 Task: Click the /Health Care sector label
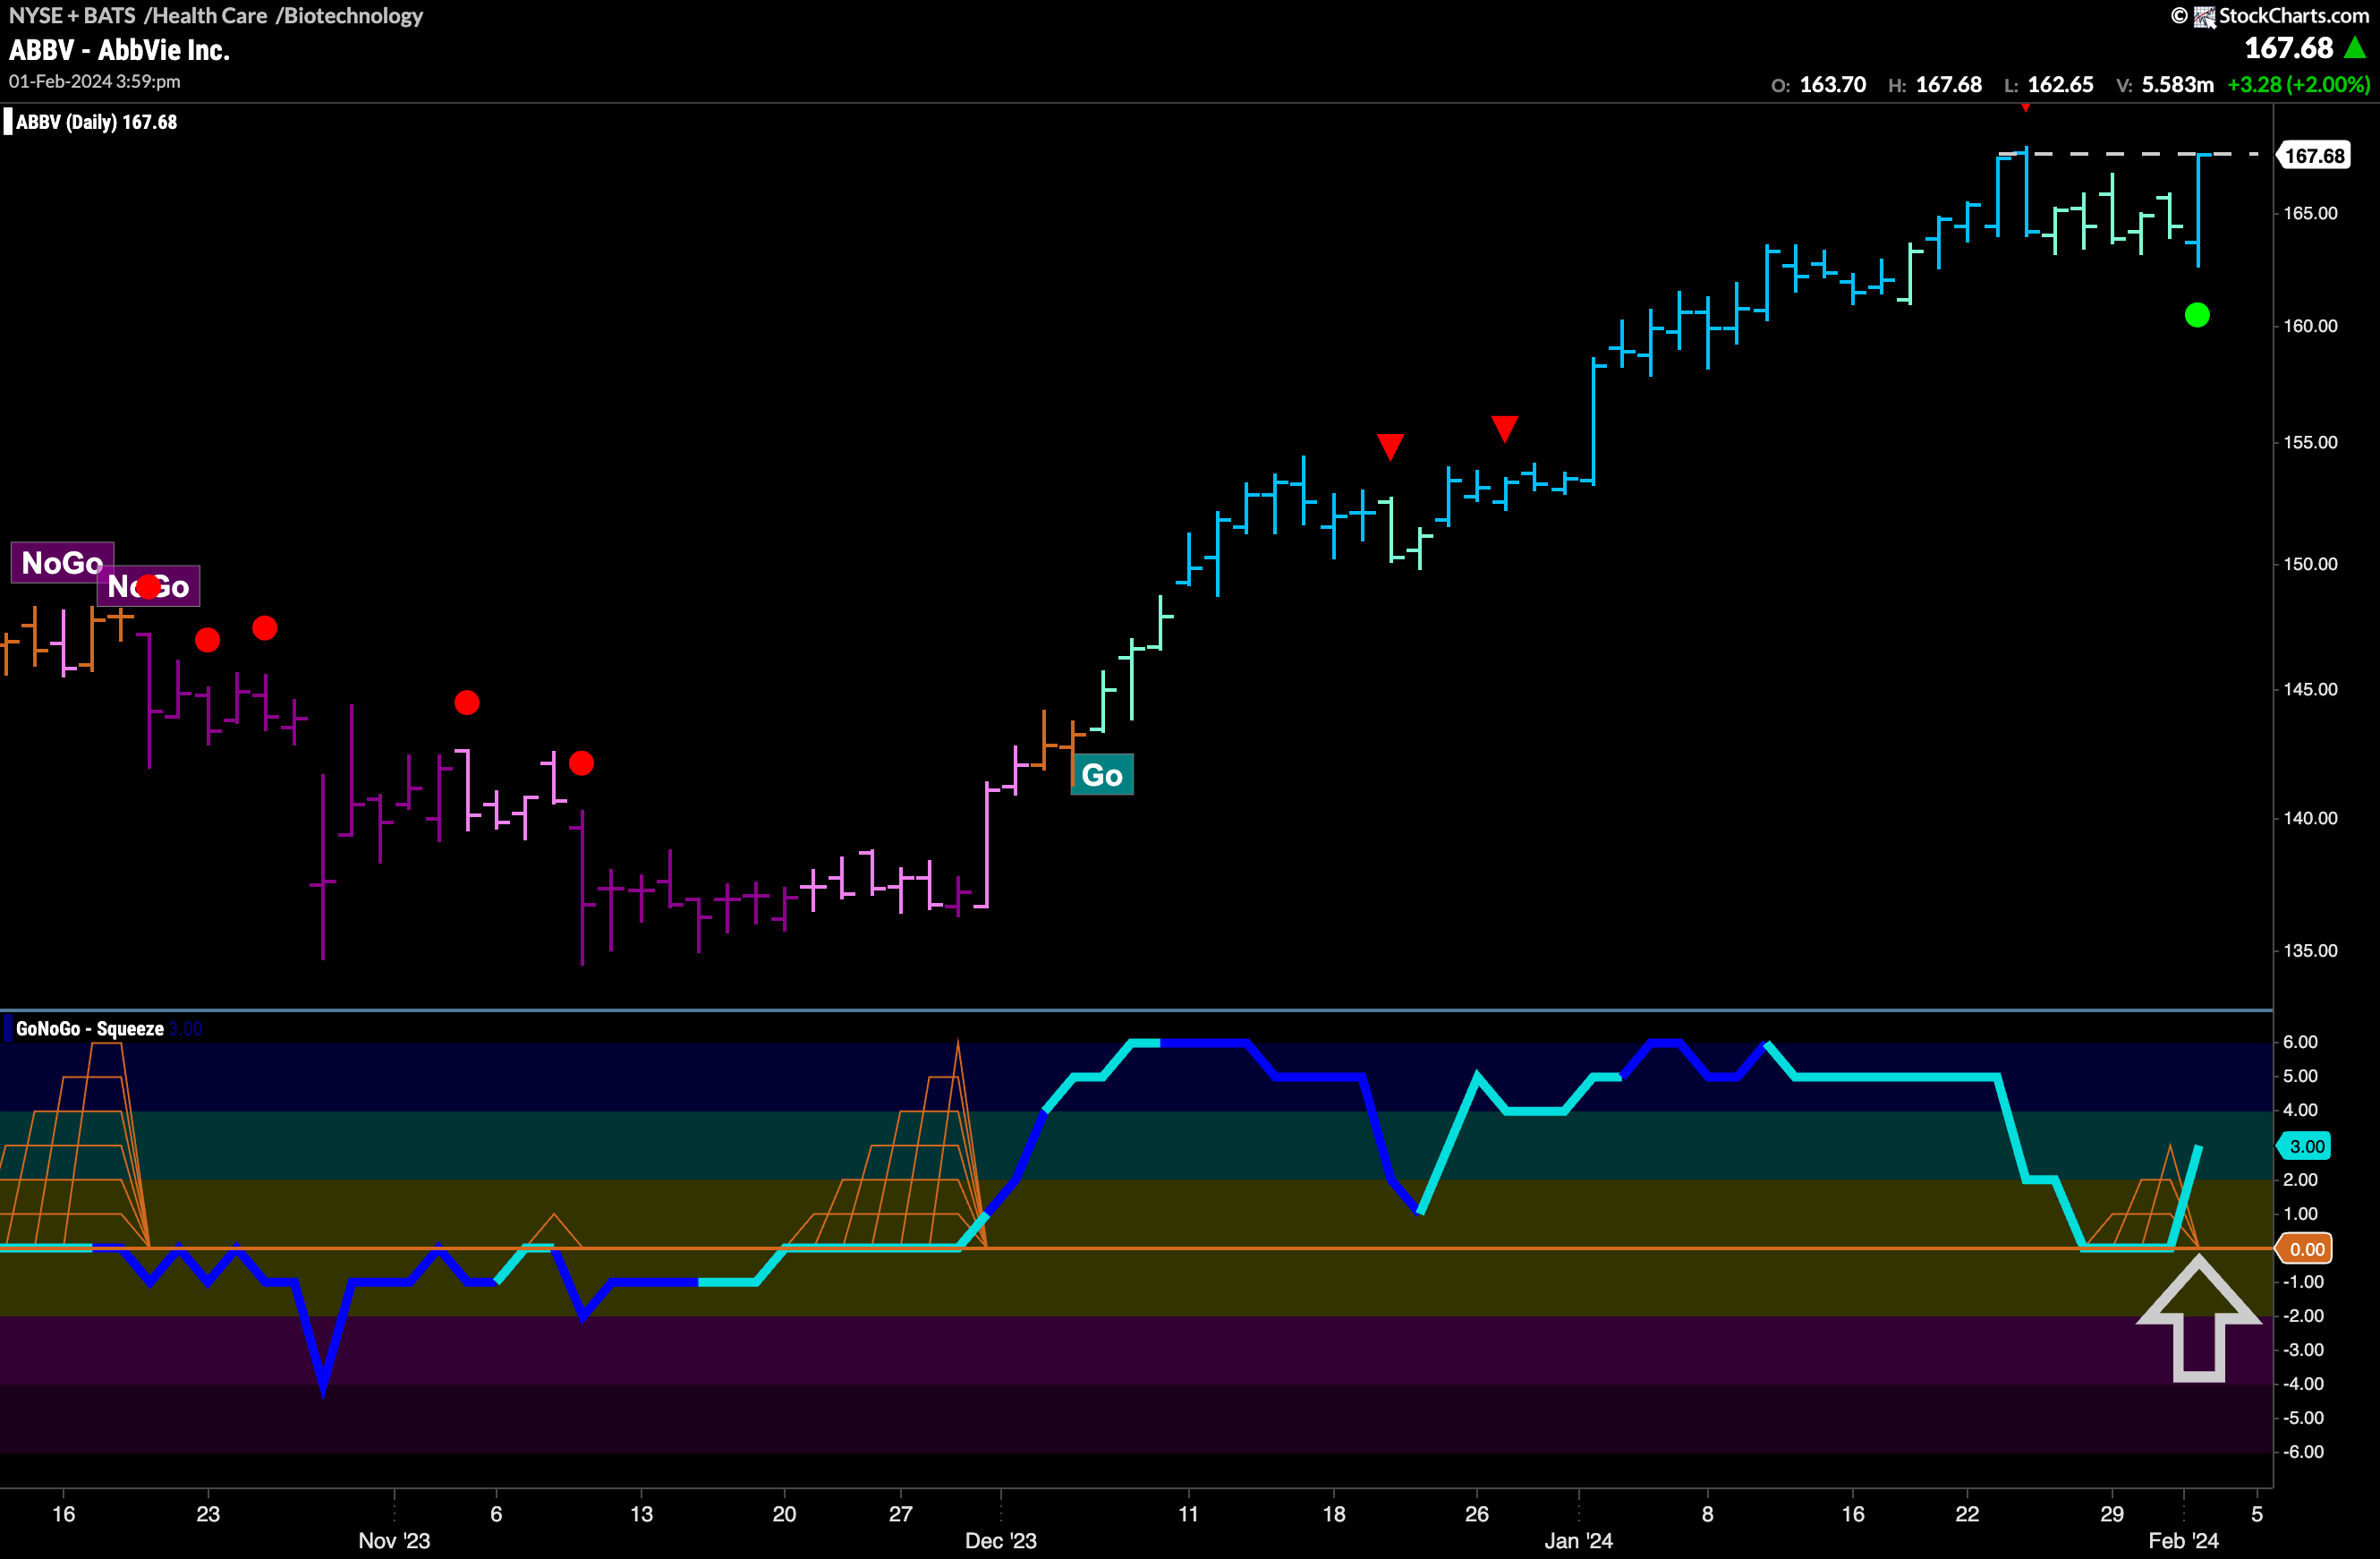pos(205,16)
